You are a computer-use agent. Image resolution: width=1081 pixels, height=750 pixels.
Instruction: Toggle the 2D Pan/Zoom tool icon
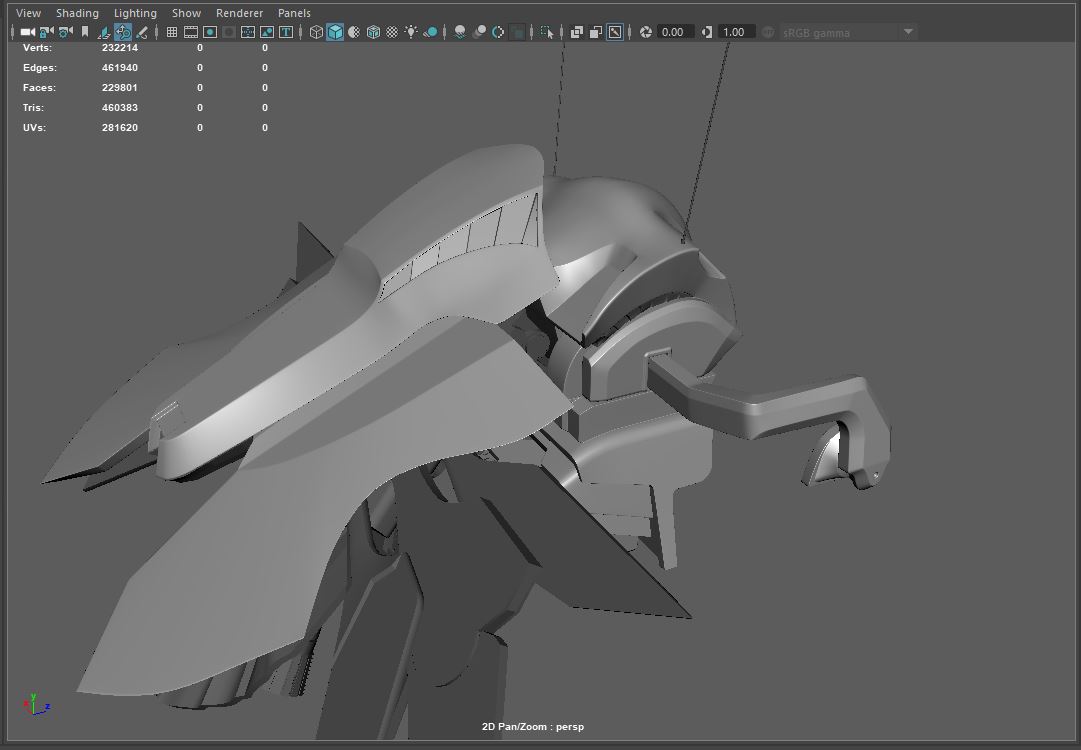click(x=122, y=32)
